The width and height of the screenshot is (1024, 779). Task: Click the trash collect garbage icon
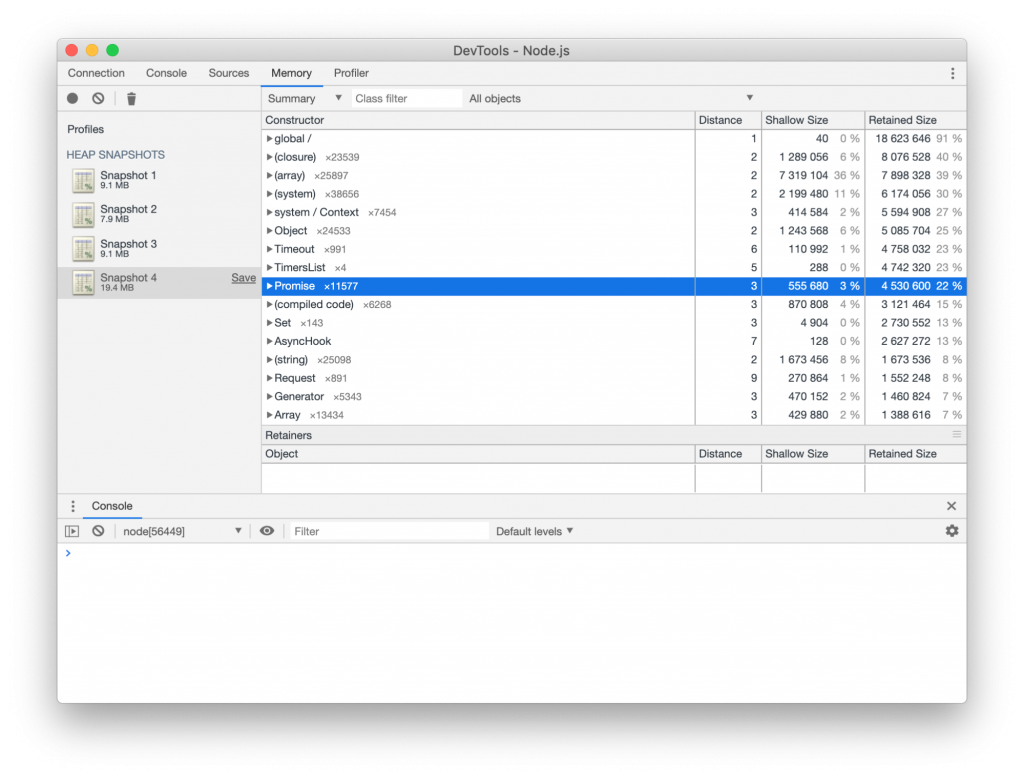click(x=131, y=99)
